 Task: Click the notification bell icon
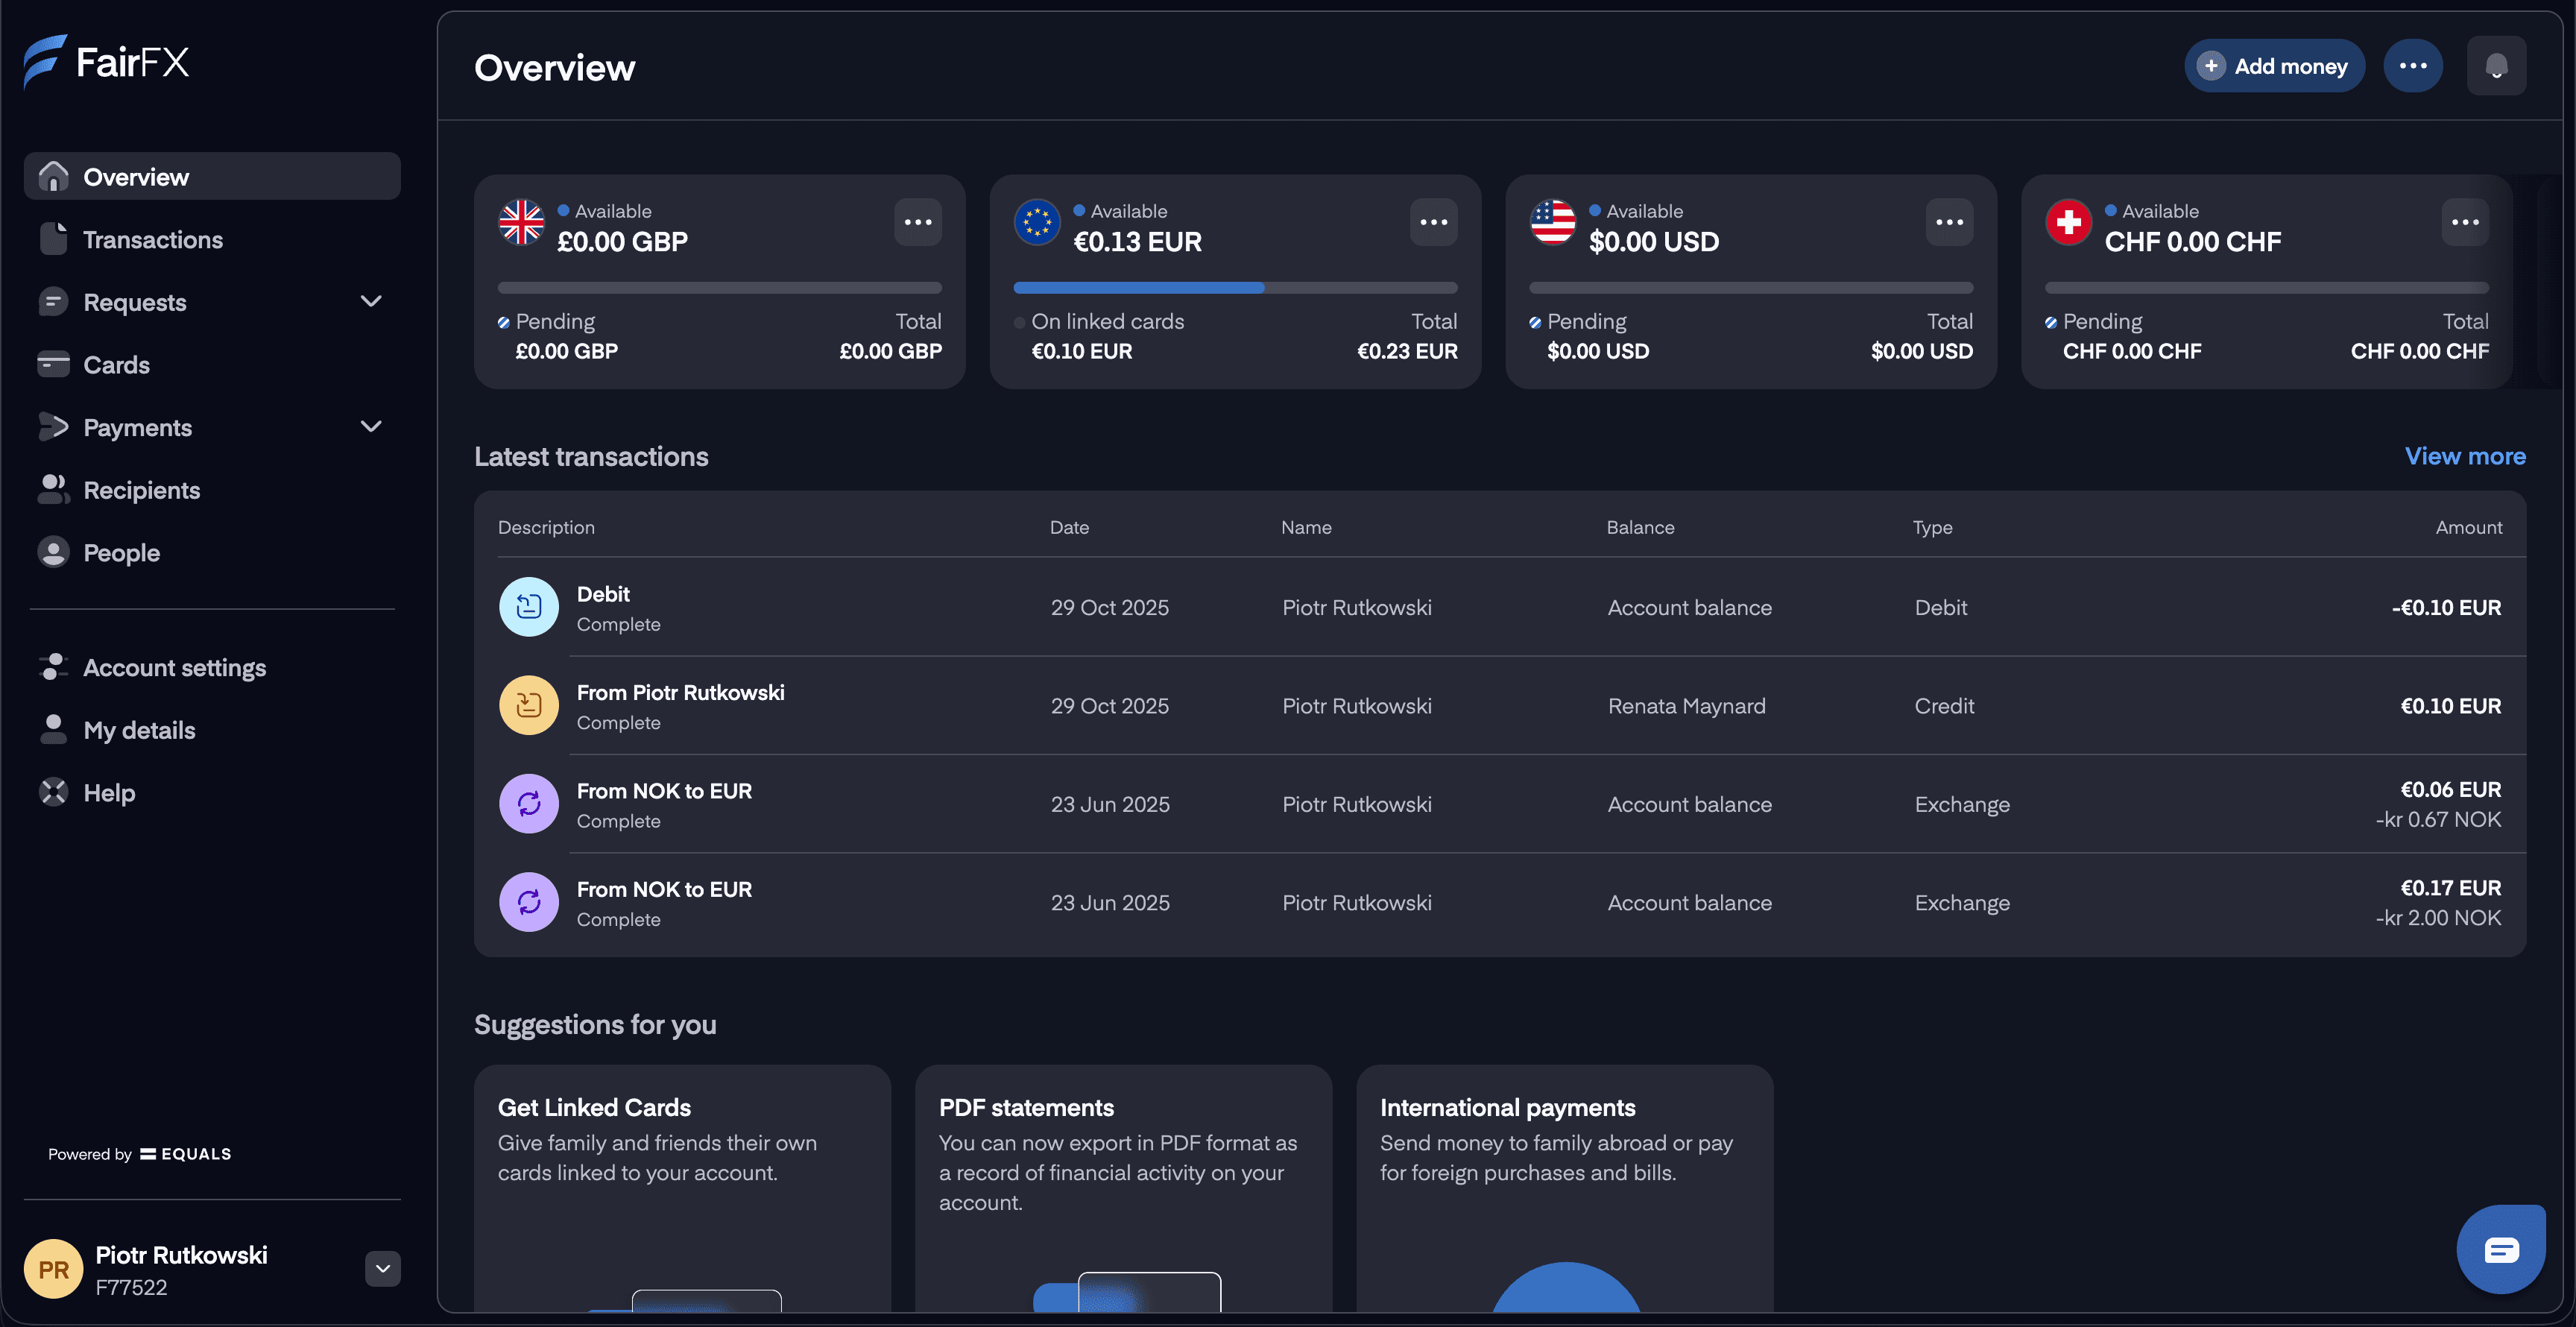click(2497, 65)
